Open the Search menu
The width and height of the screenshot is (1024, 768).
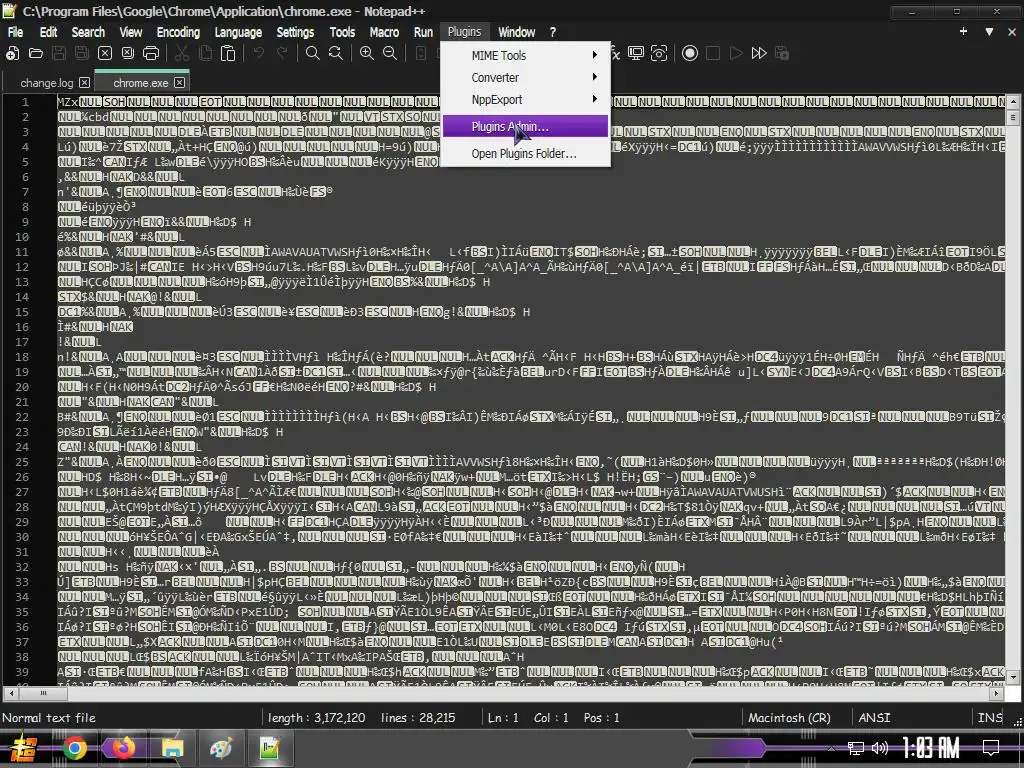[x=88, y=32]
